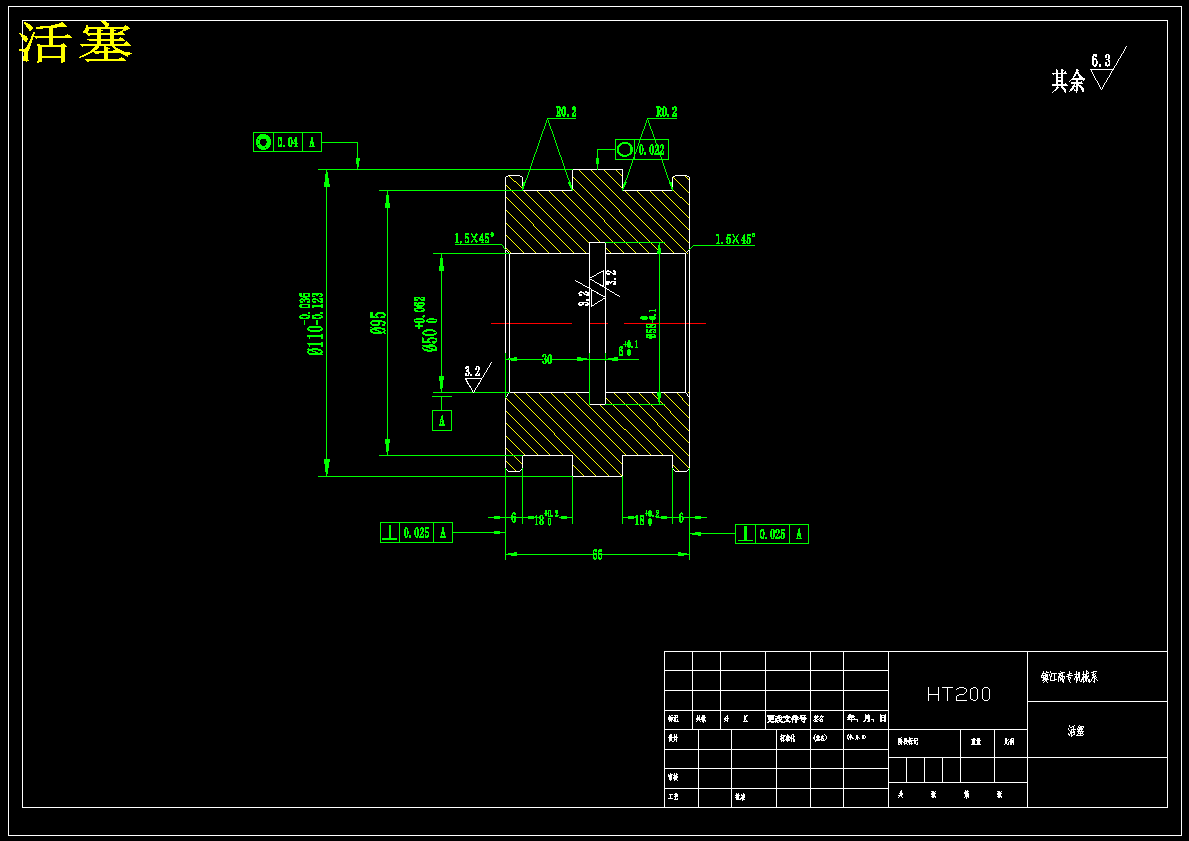Click the 66 overall width dimension
Screen dimensions: 1189x841
click(x=598, y=555)
